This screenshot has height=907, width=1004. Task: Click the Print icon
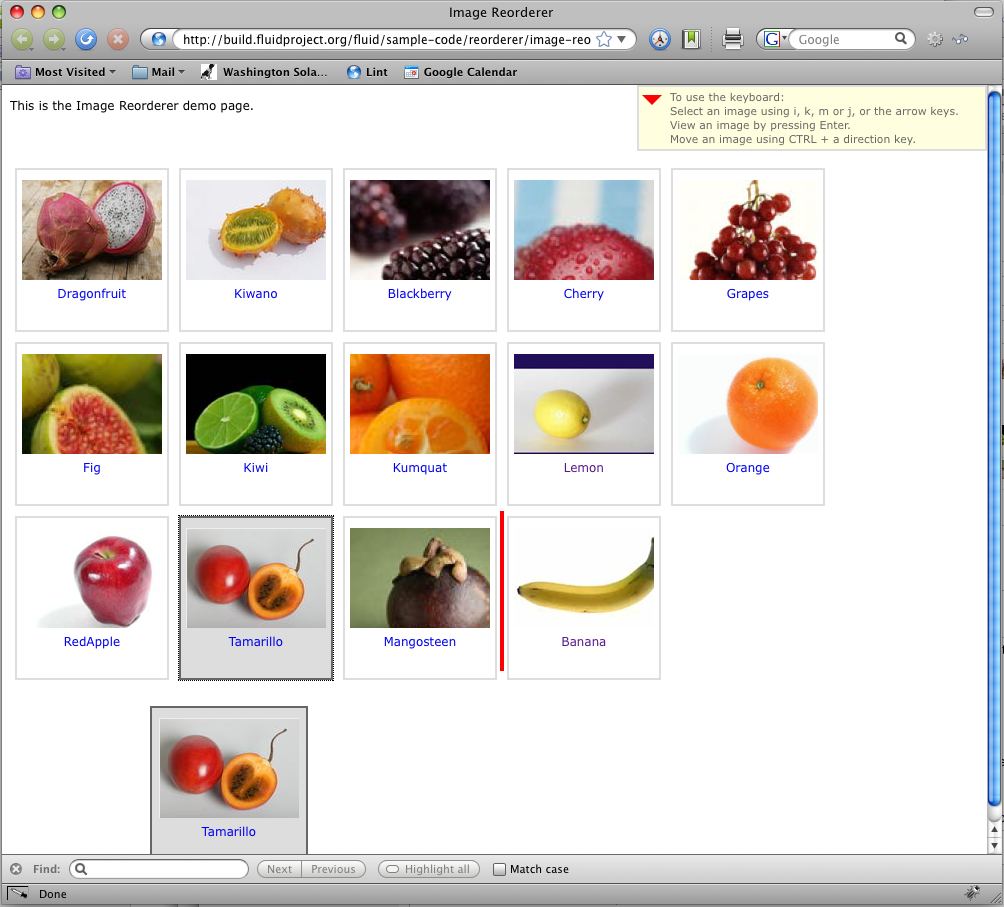click(733, 40)
